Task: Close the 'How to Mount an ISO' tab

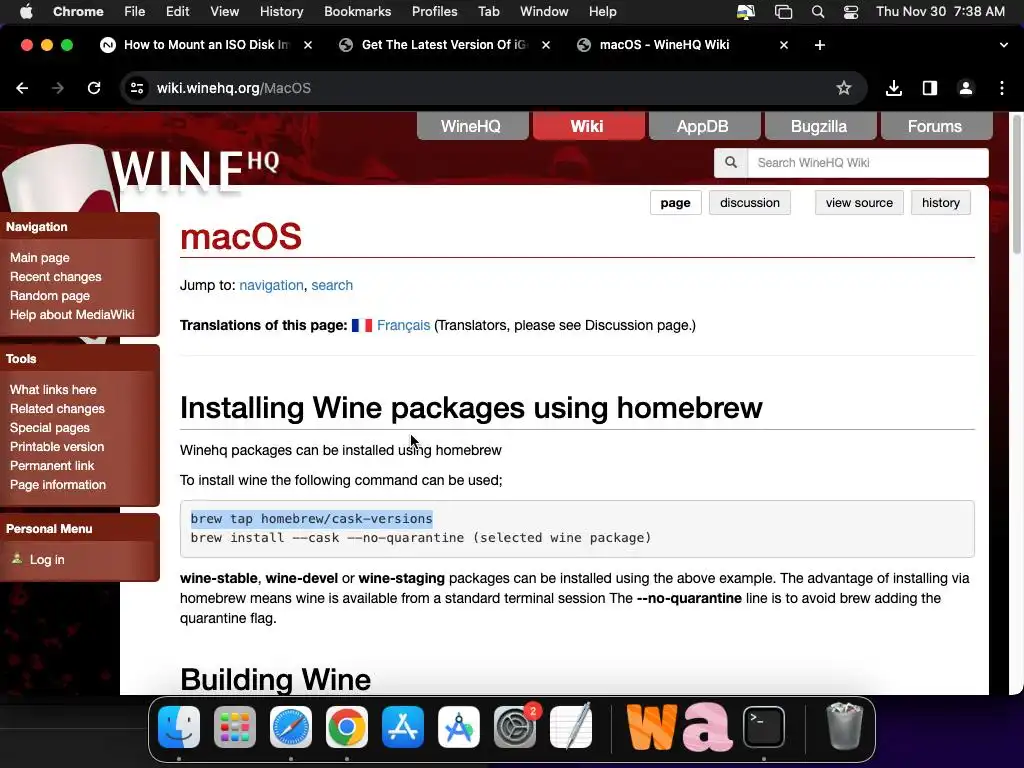Action: coord(308,45)
